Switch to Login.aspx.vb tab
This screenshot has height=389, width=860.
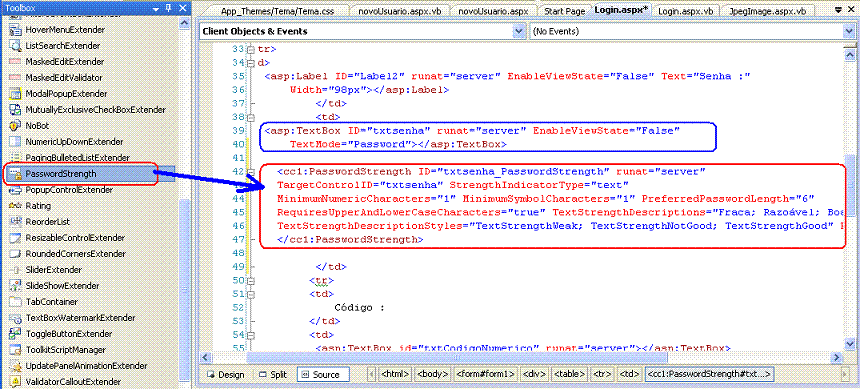(686, 12)
